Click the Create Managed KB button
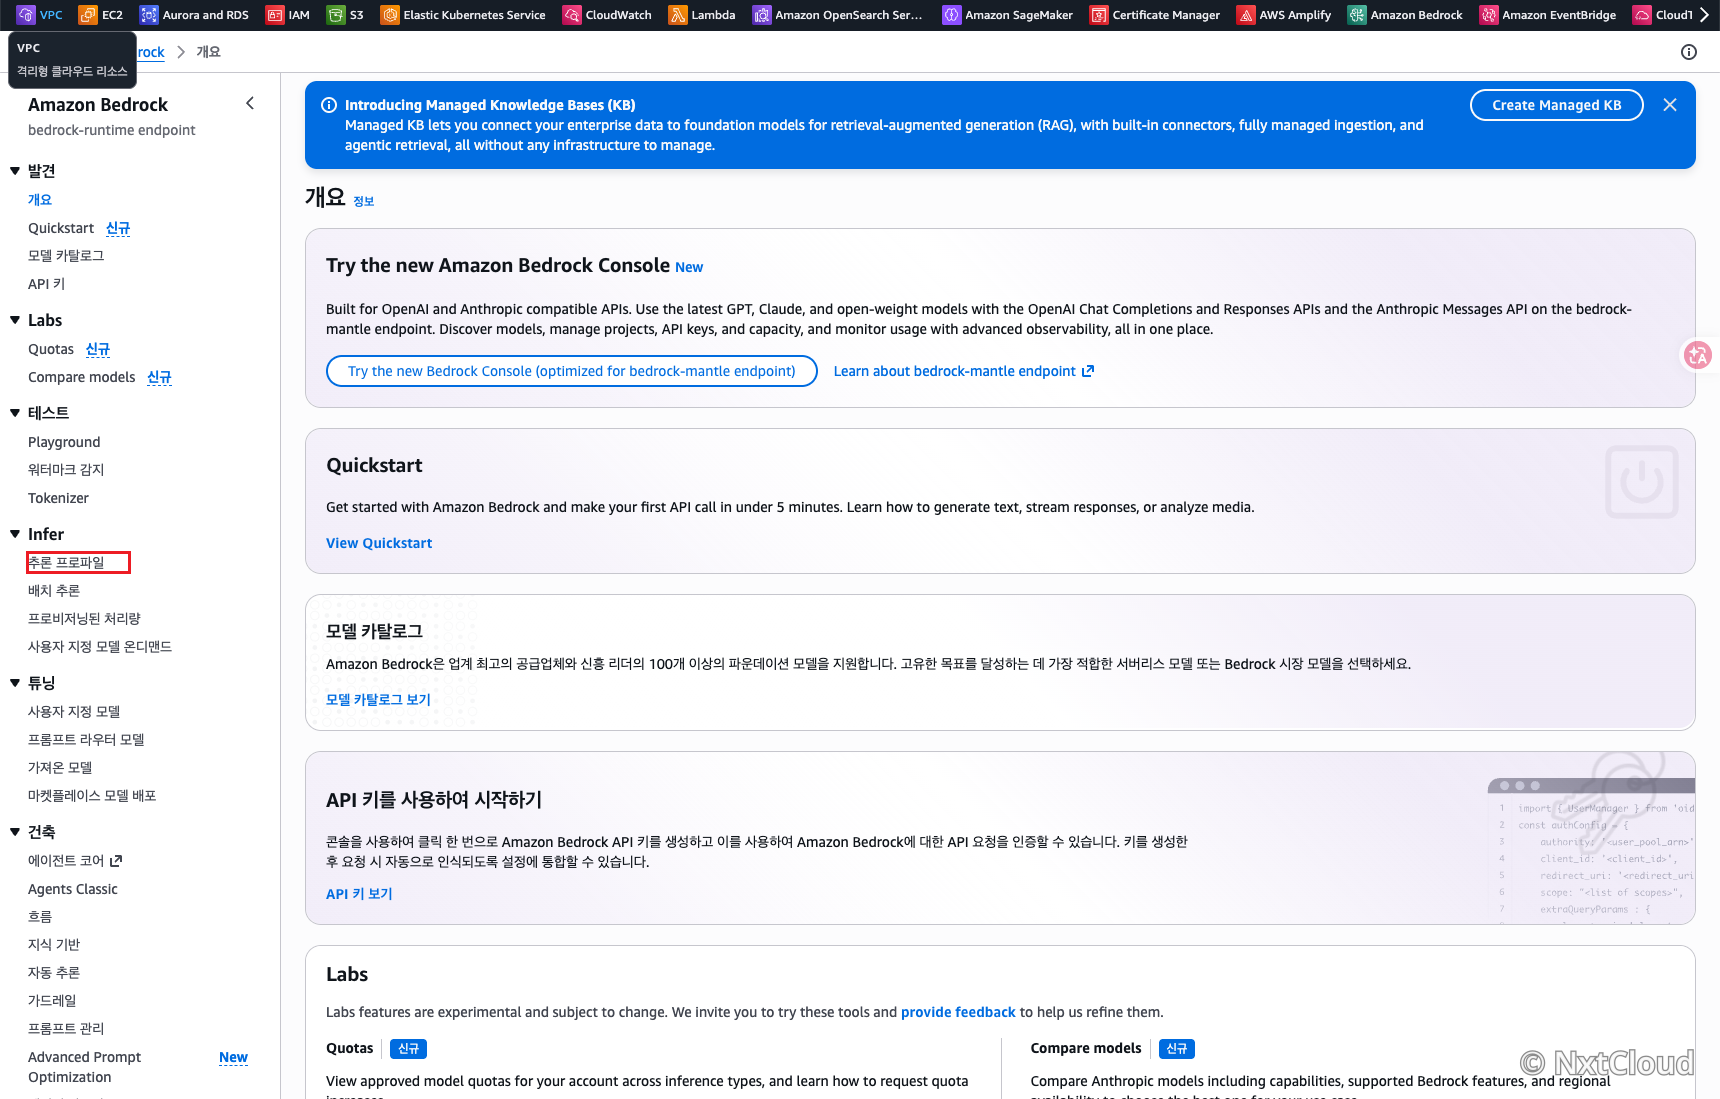The height and width of the screenshot is (1099, 1720). (1557, 105)
